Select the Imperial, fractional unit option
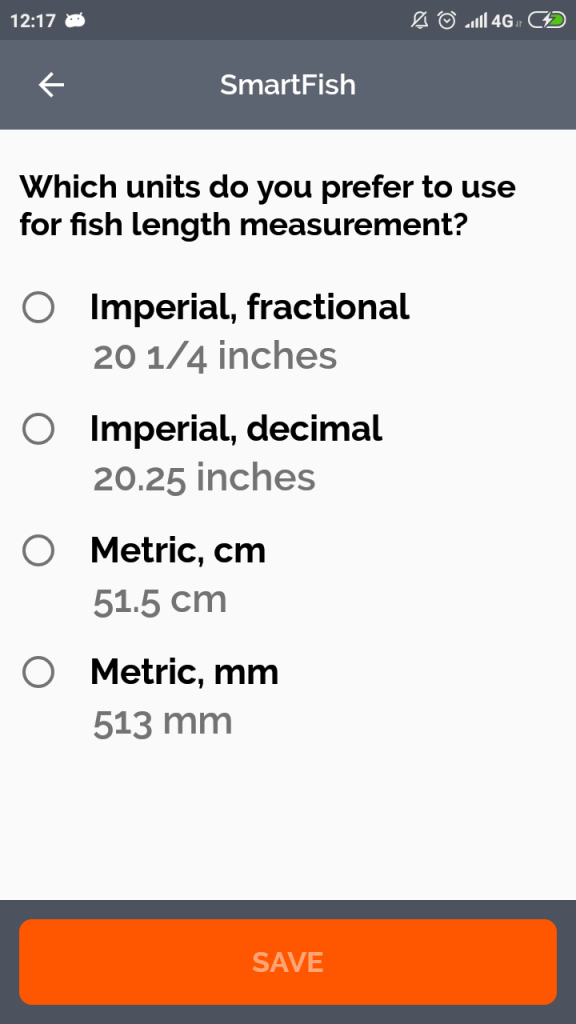Viewport: 576px width, 1024px height. point(38,308)
